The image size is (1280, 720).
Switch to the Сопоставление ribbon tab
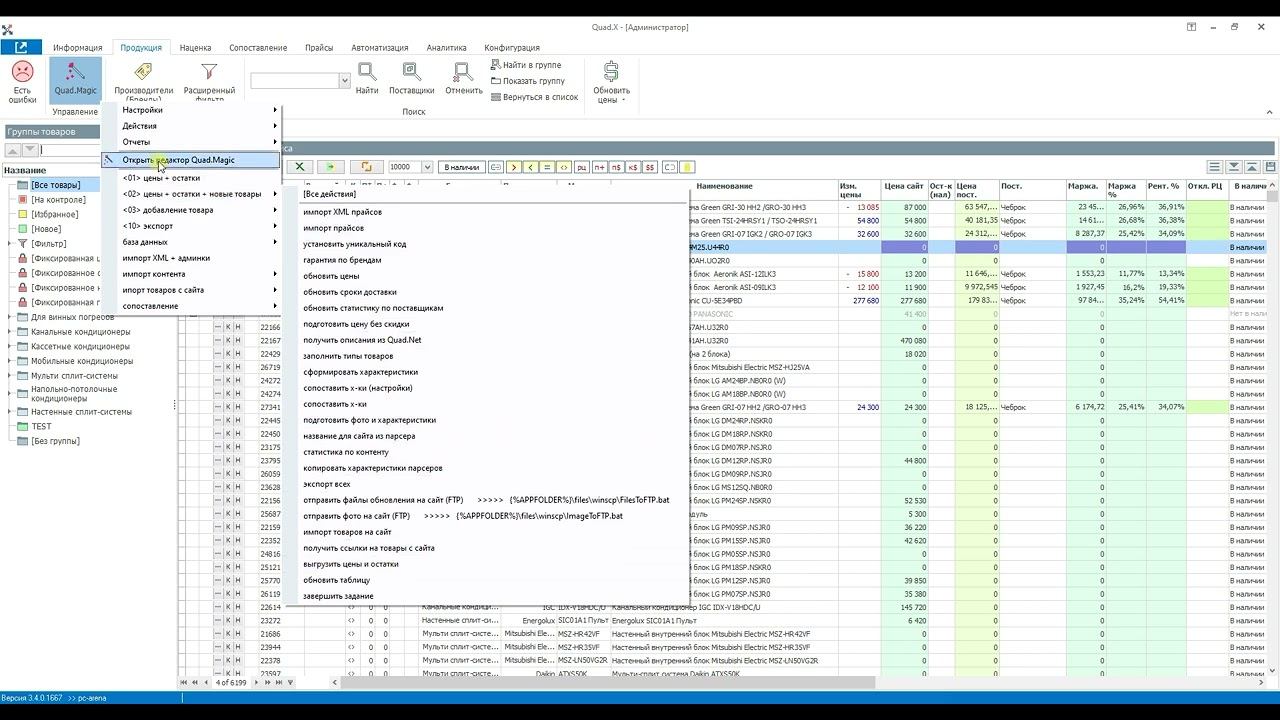[258, 47]
